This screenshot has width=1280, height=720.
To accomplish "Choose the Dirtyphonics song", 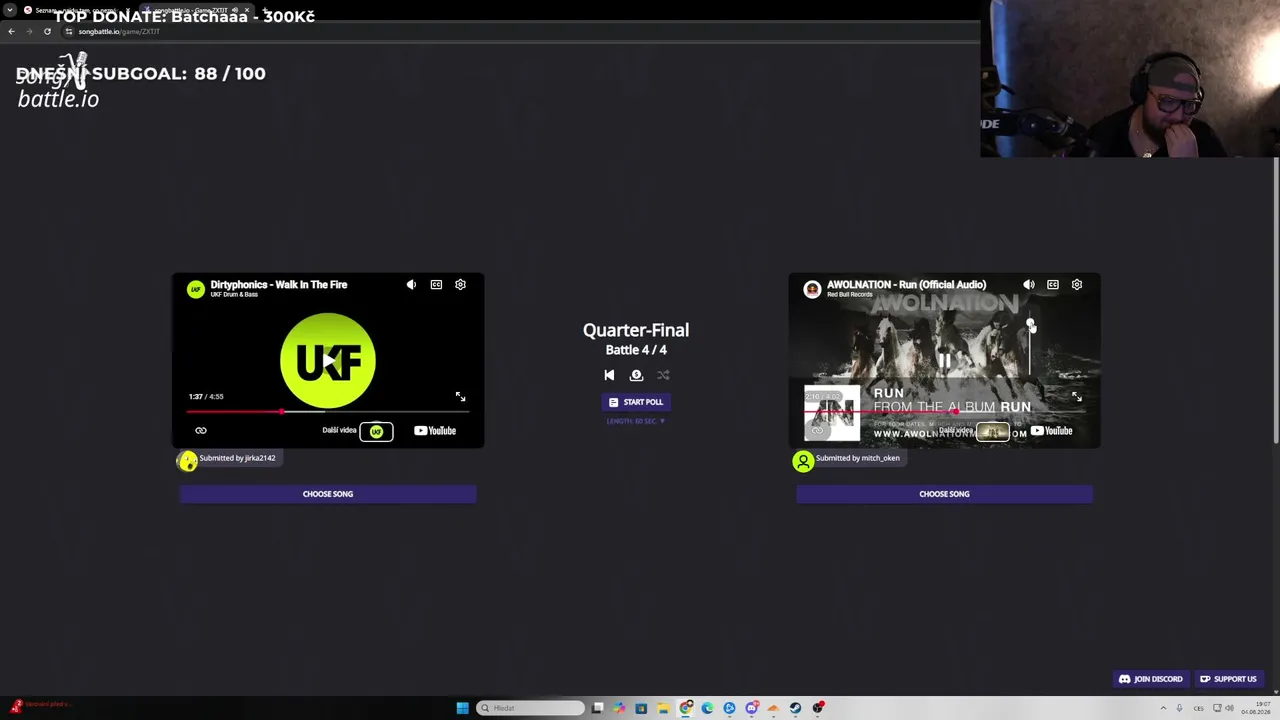I will [x=328, y=494].
